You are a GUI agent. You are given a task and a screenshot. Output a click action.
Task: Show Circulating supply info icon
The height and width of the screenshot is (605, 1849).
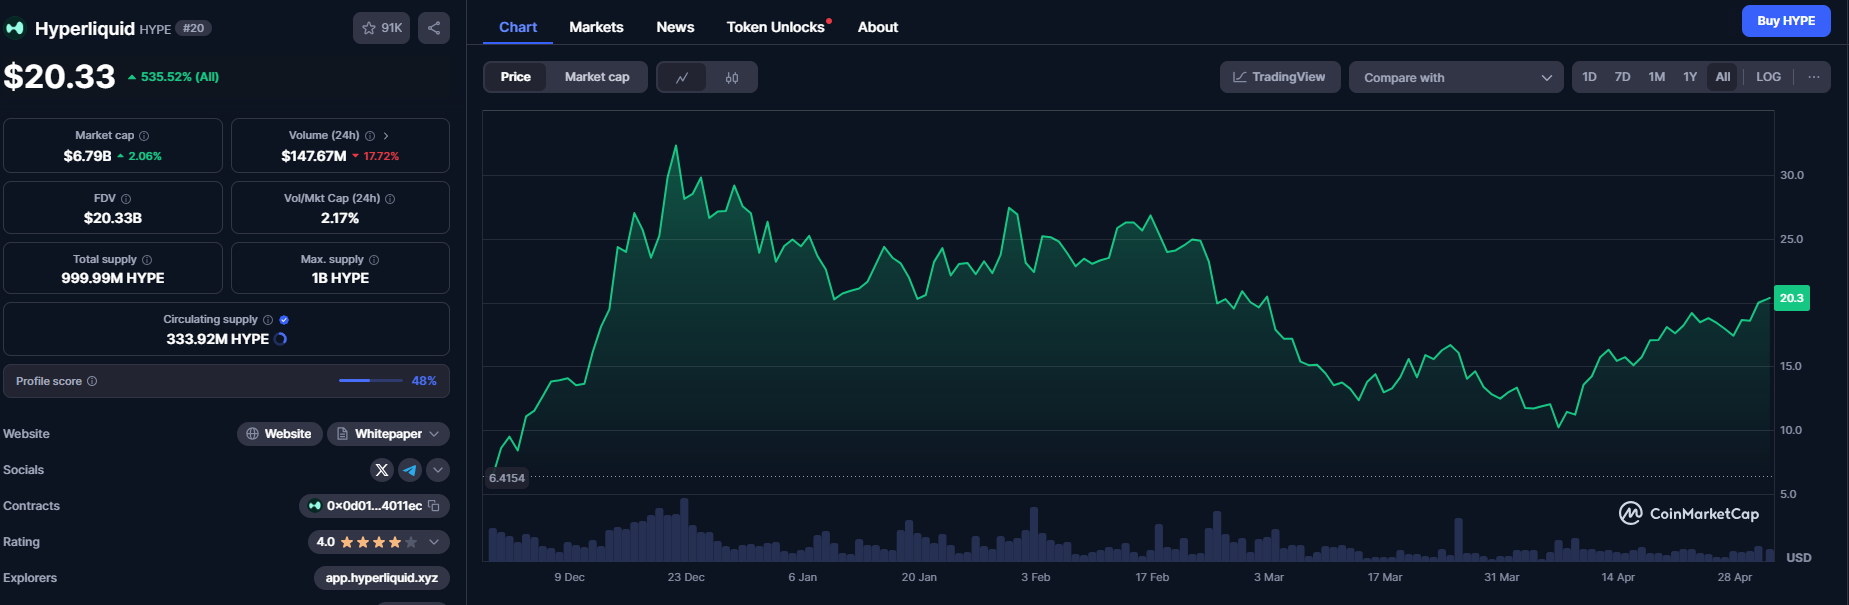(268, 320)
